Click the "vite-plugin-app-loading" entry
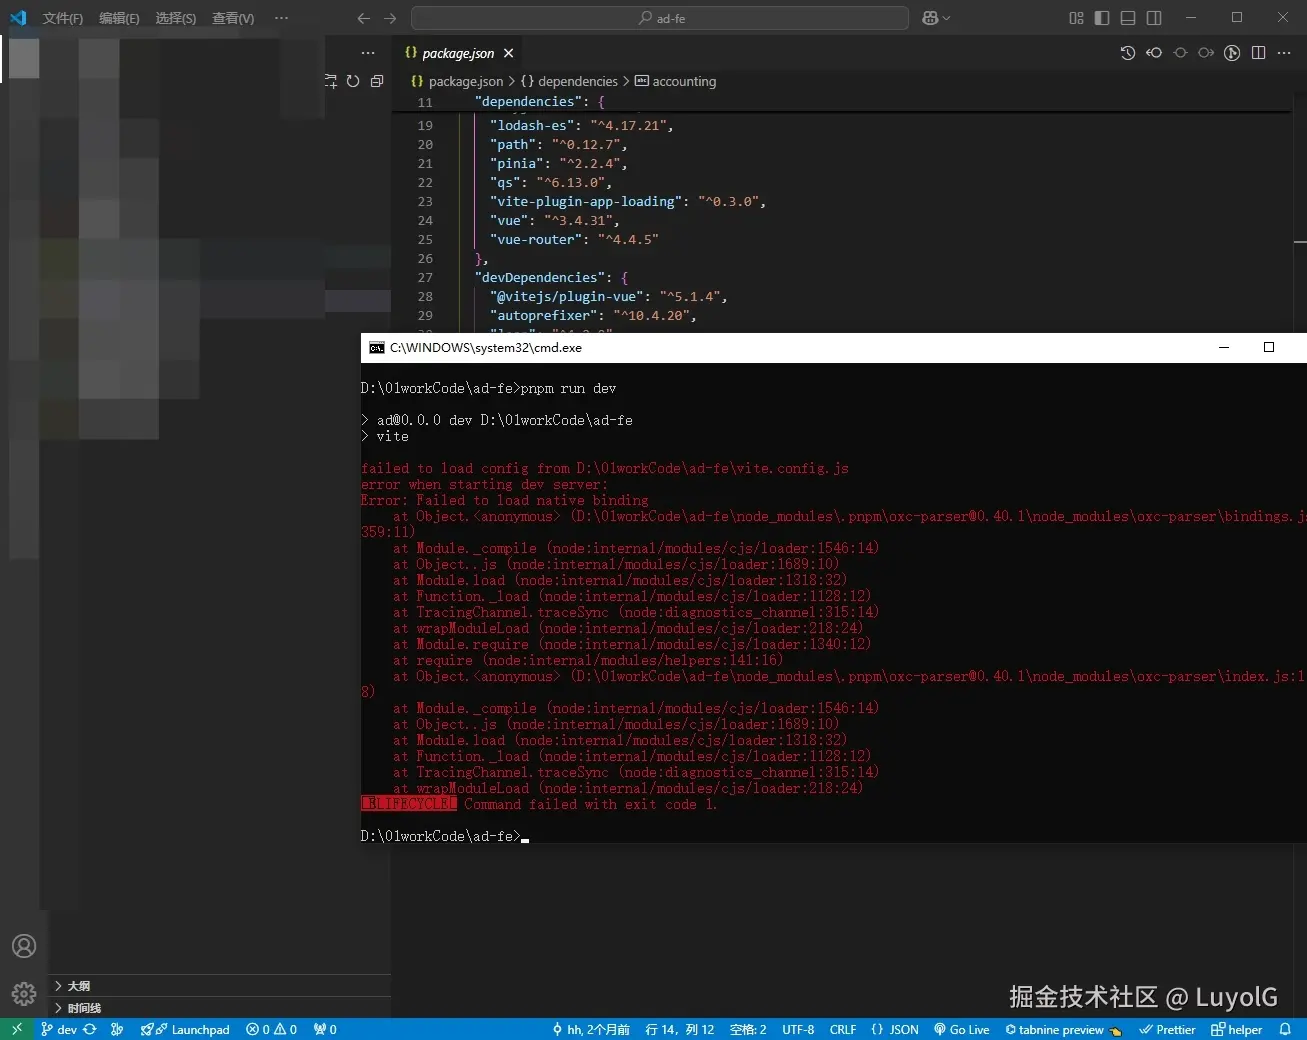Viewport: 1307px width, 1040px height. click(x=628, y=201)
